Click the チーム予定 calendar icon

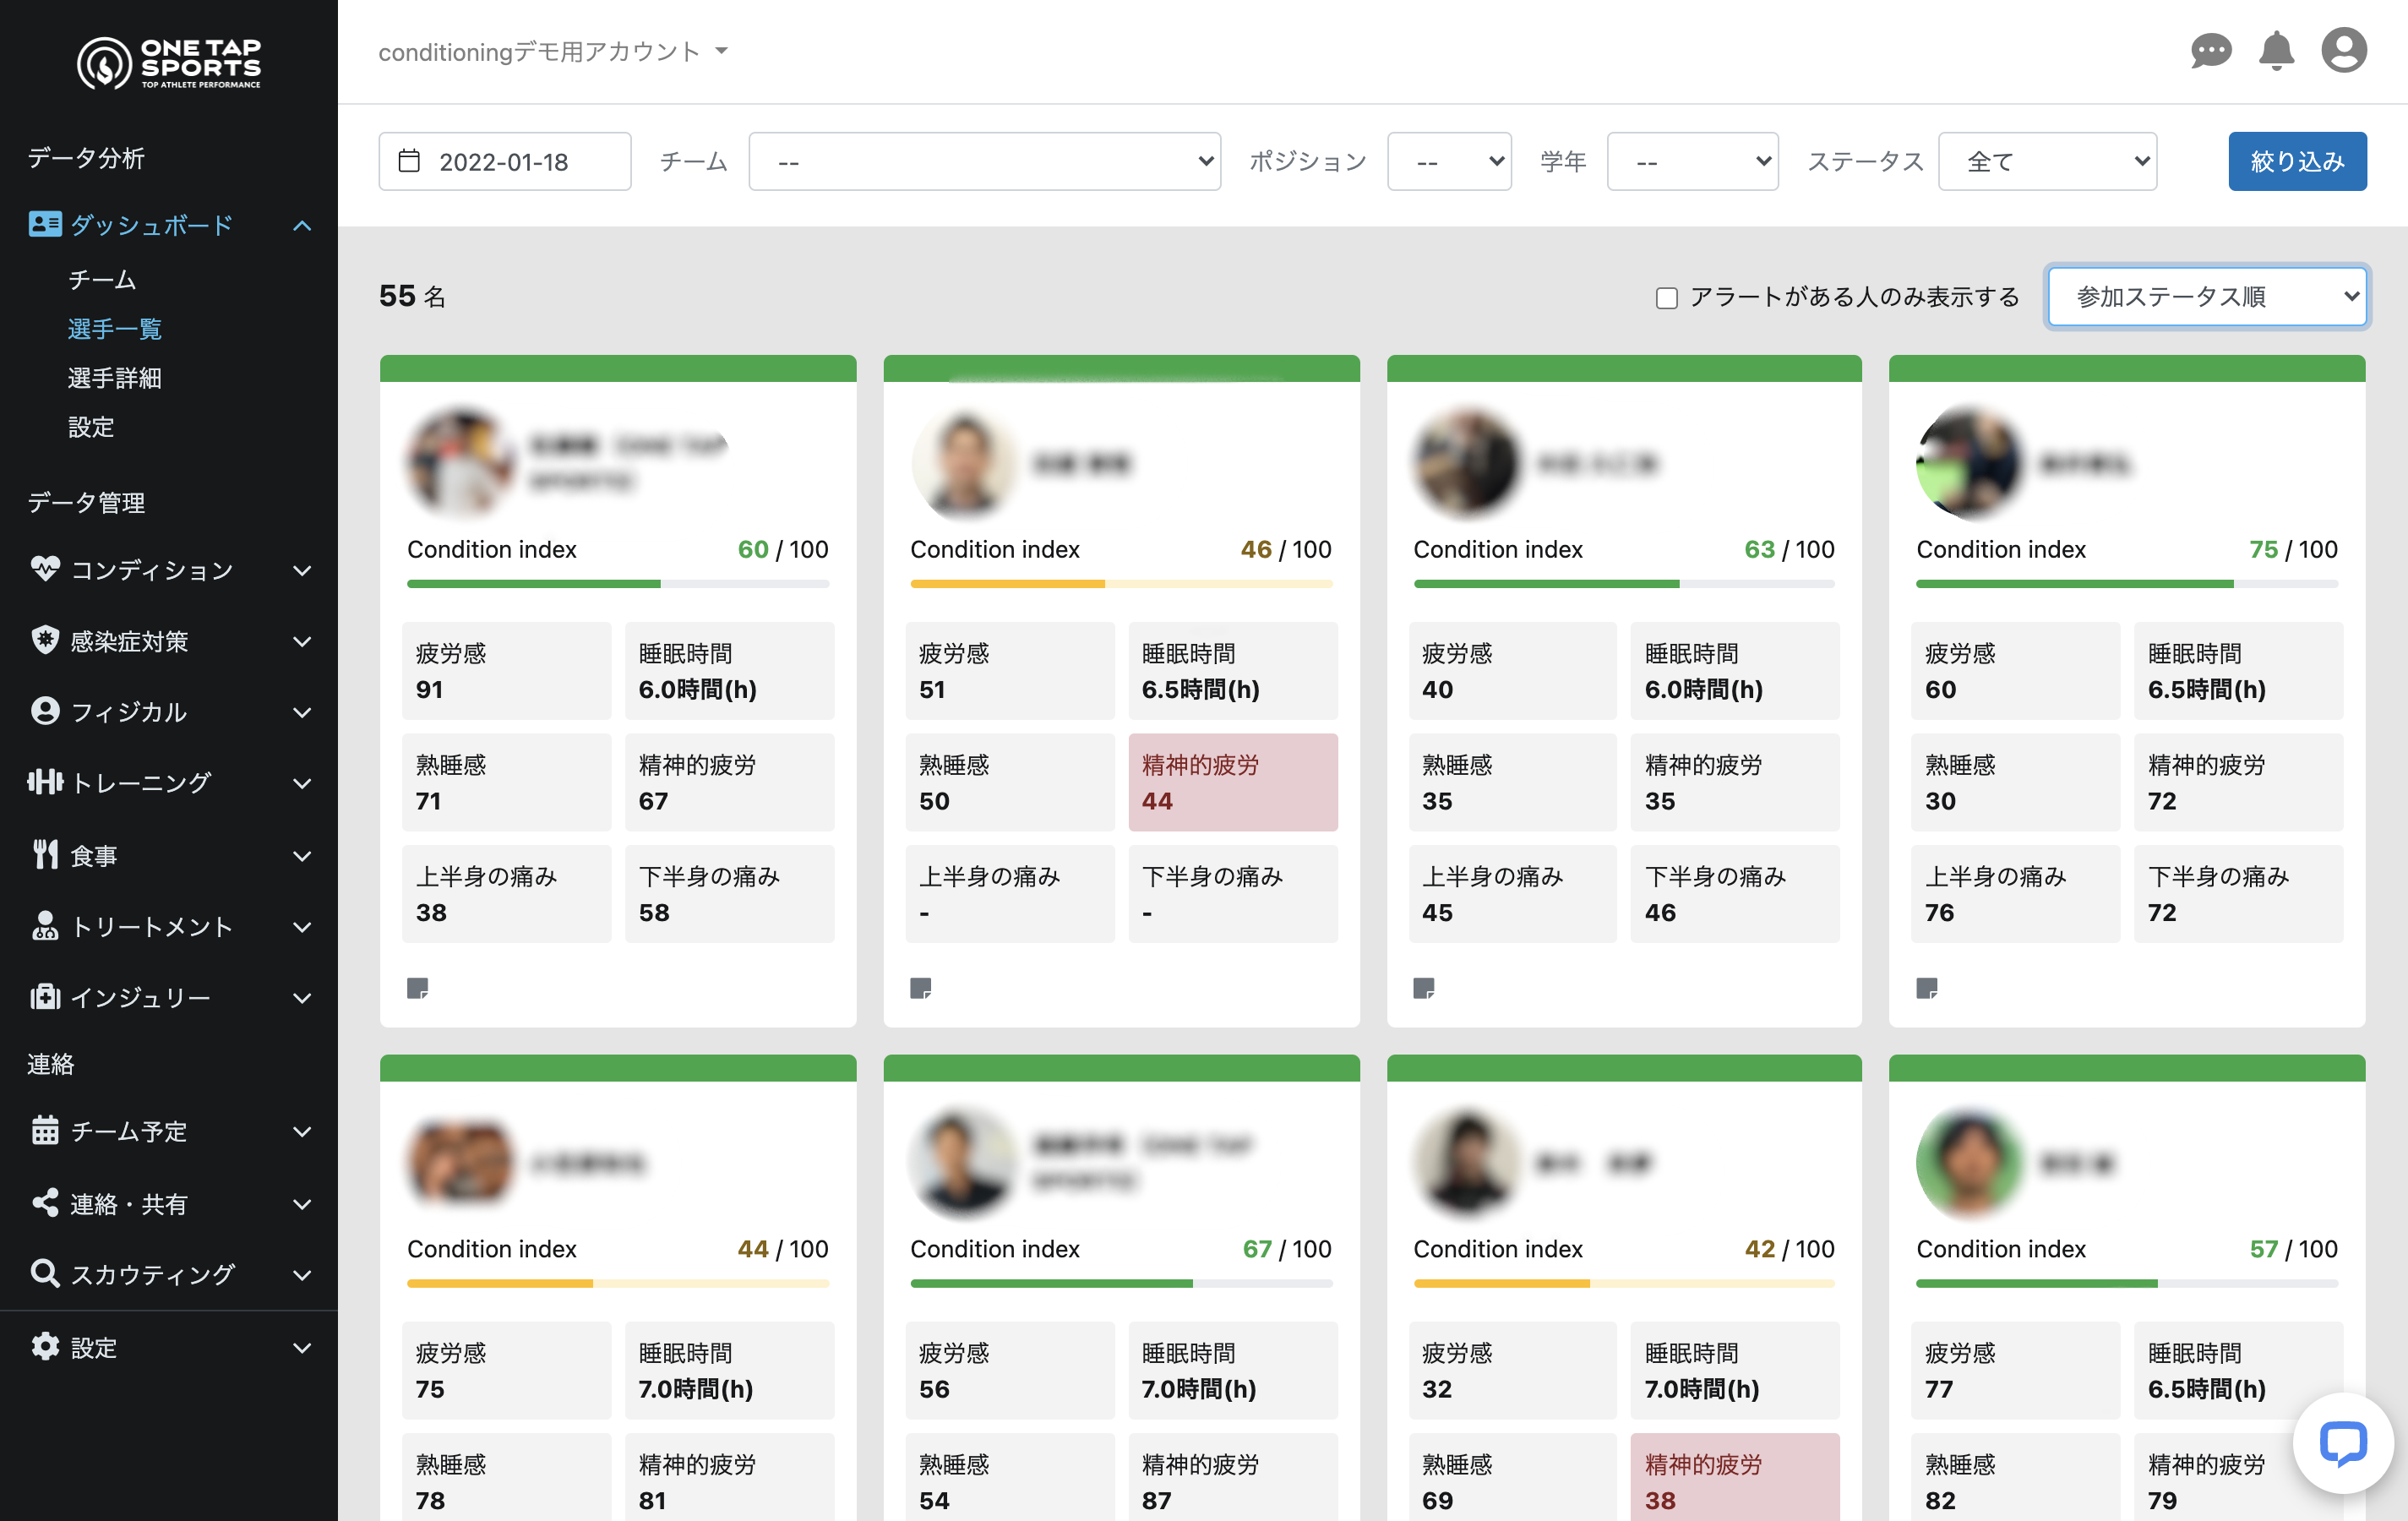[x=45, y=1130]
